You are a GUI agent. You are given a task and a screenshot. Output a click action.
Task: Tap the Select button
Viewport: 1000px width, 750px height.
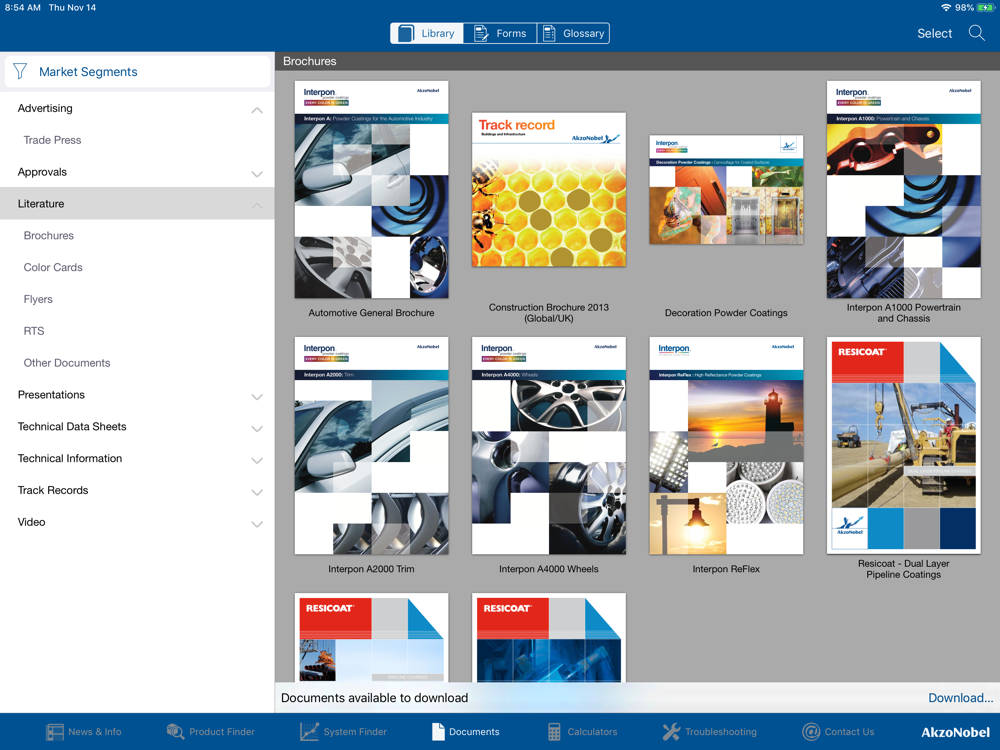(x=934, y=33)
